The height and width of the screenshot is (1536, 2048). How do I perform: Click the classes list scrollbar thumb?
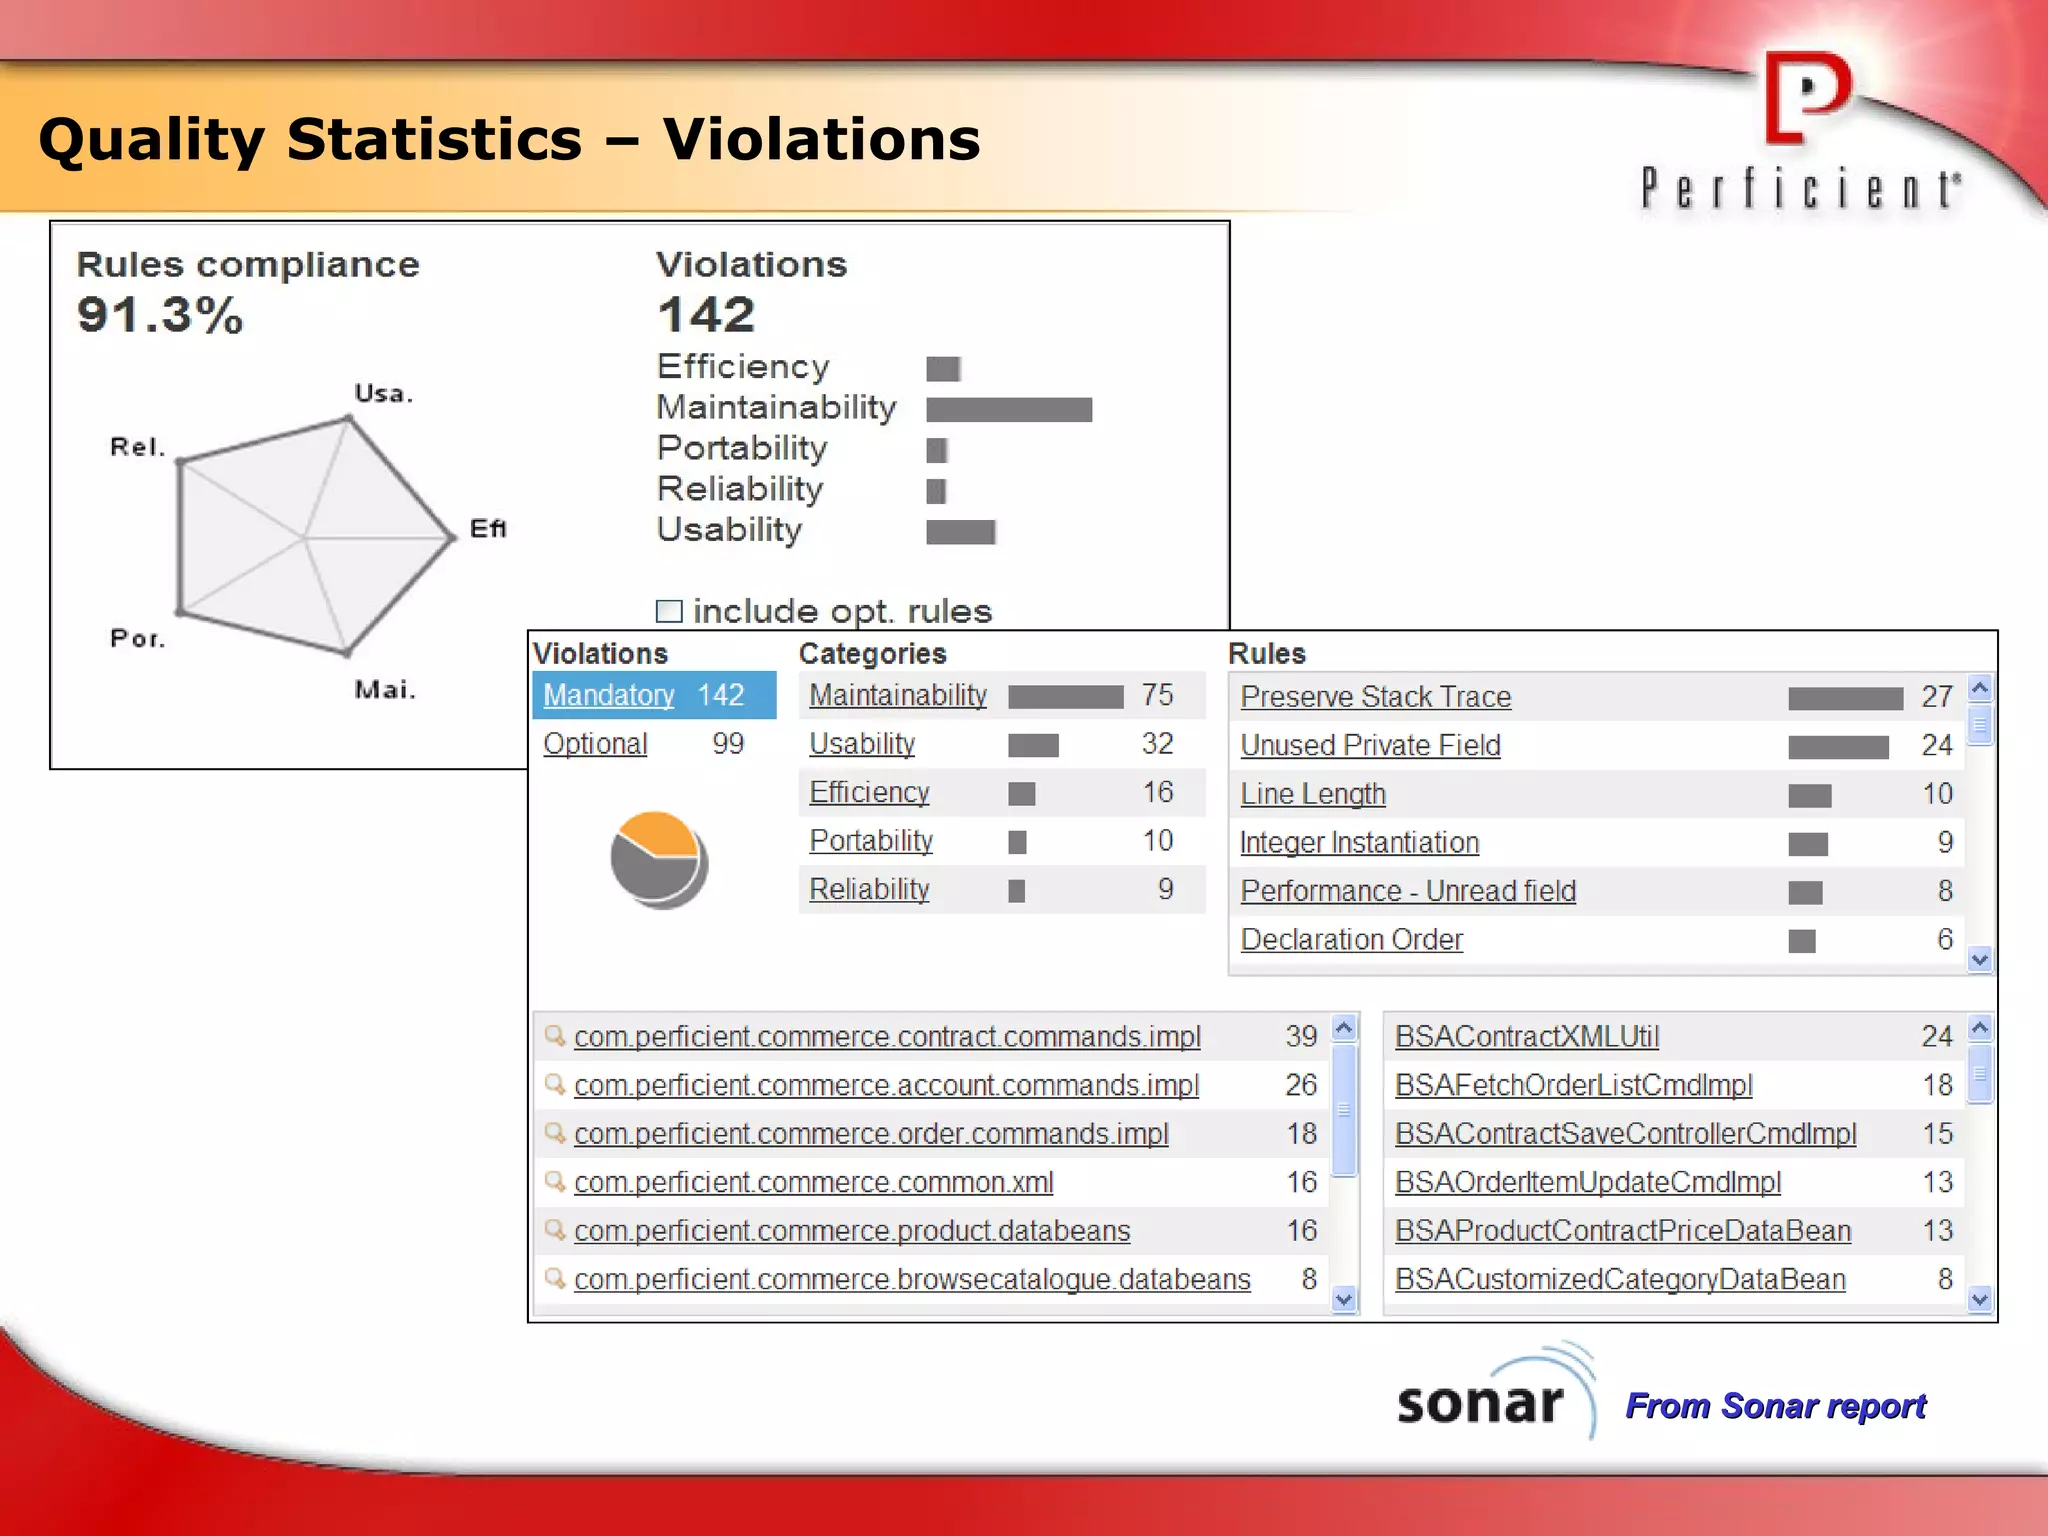1980,1073
